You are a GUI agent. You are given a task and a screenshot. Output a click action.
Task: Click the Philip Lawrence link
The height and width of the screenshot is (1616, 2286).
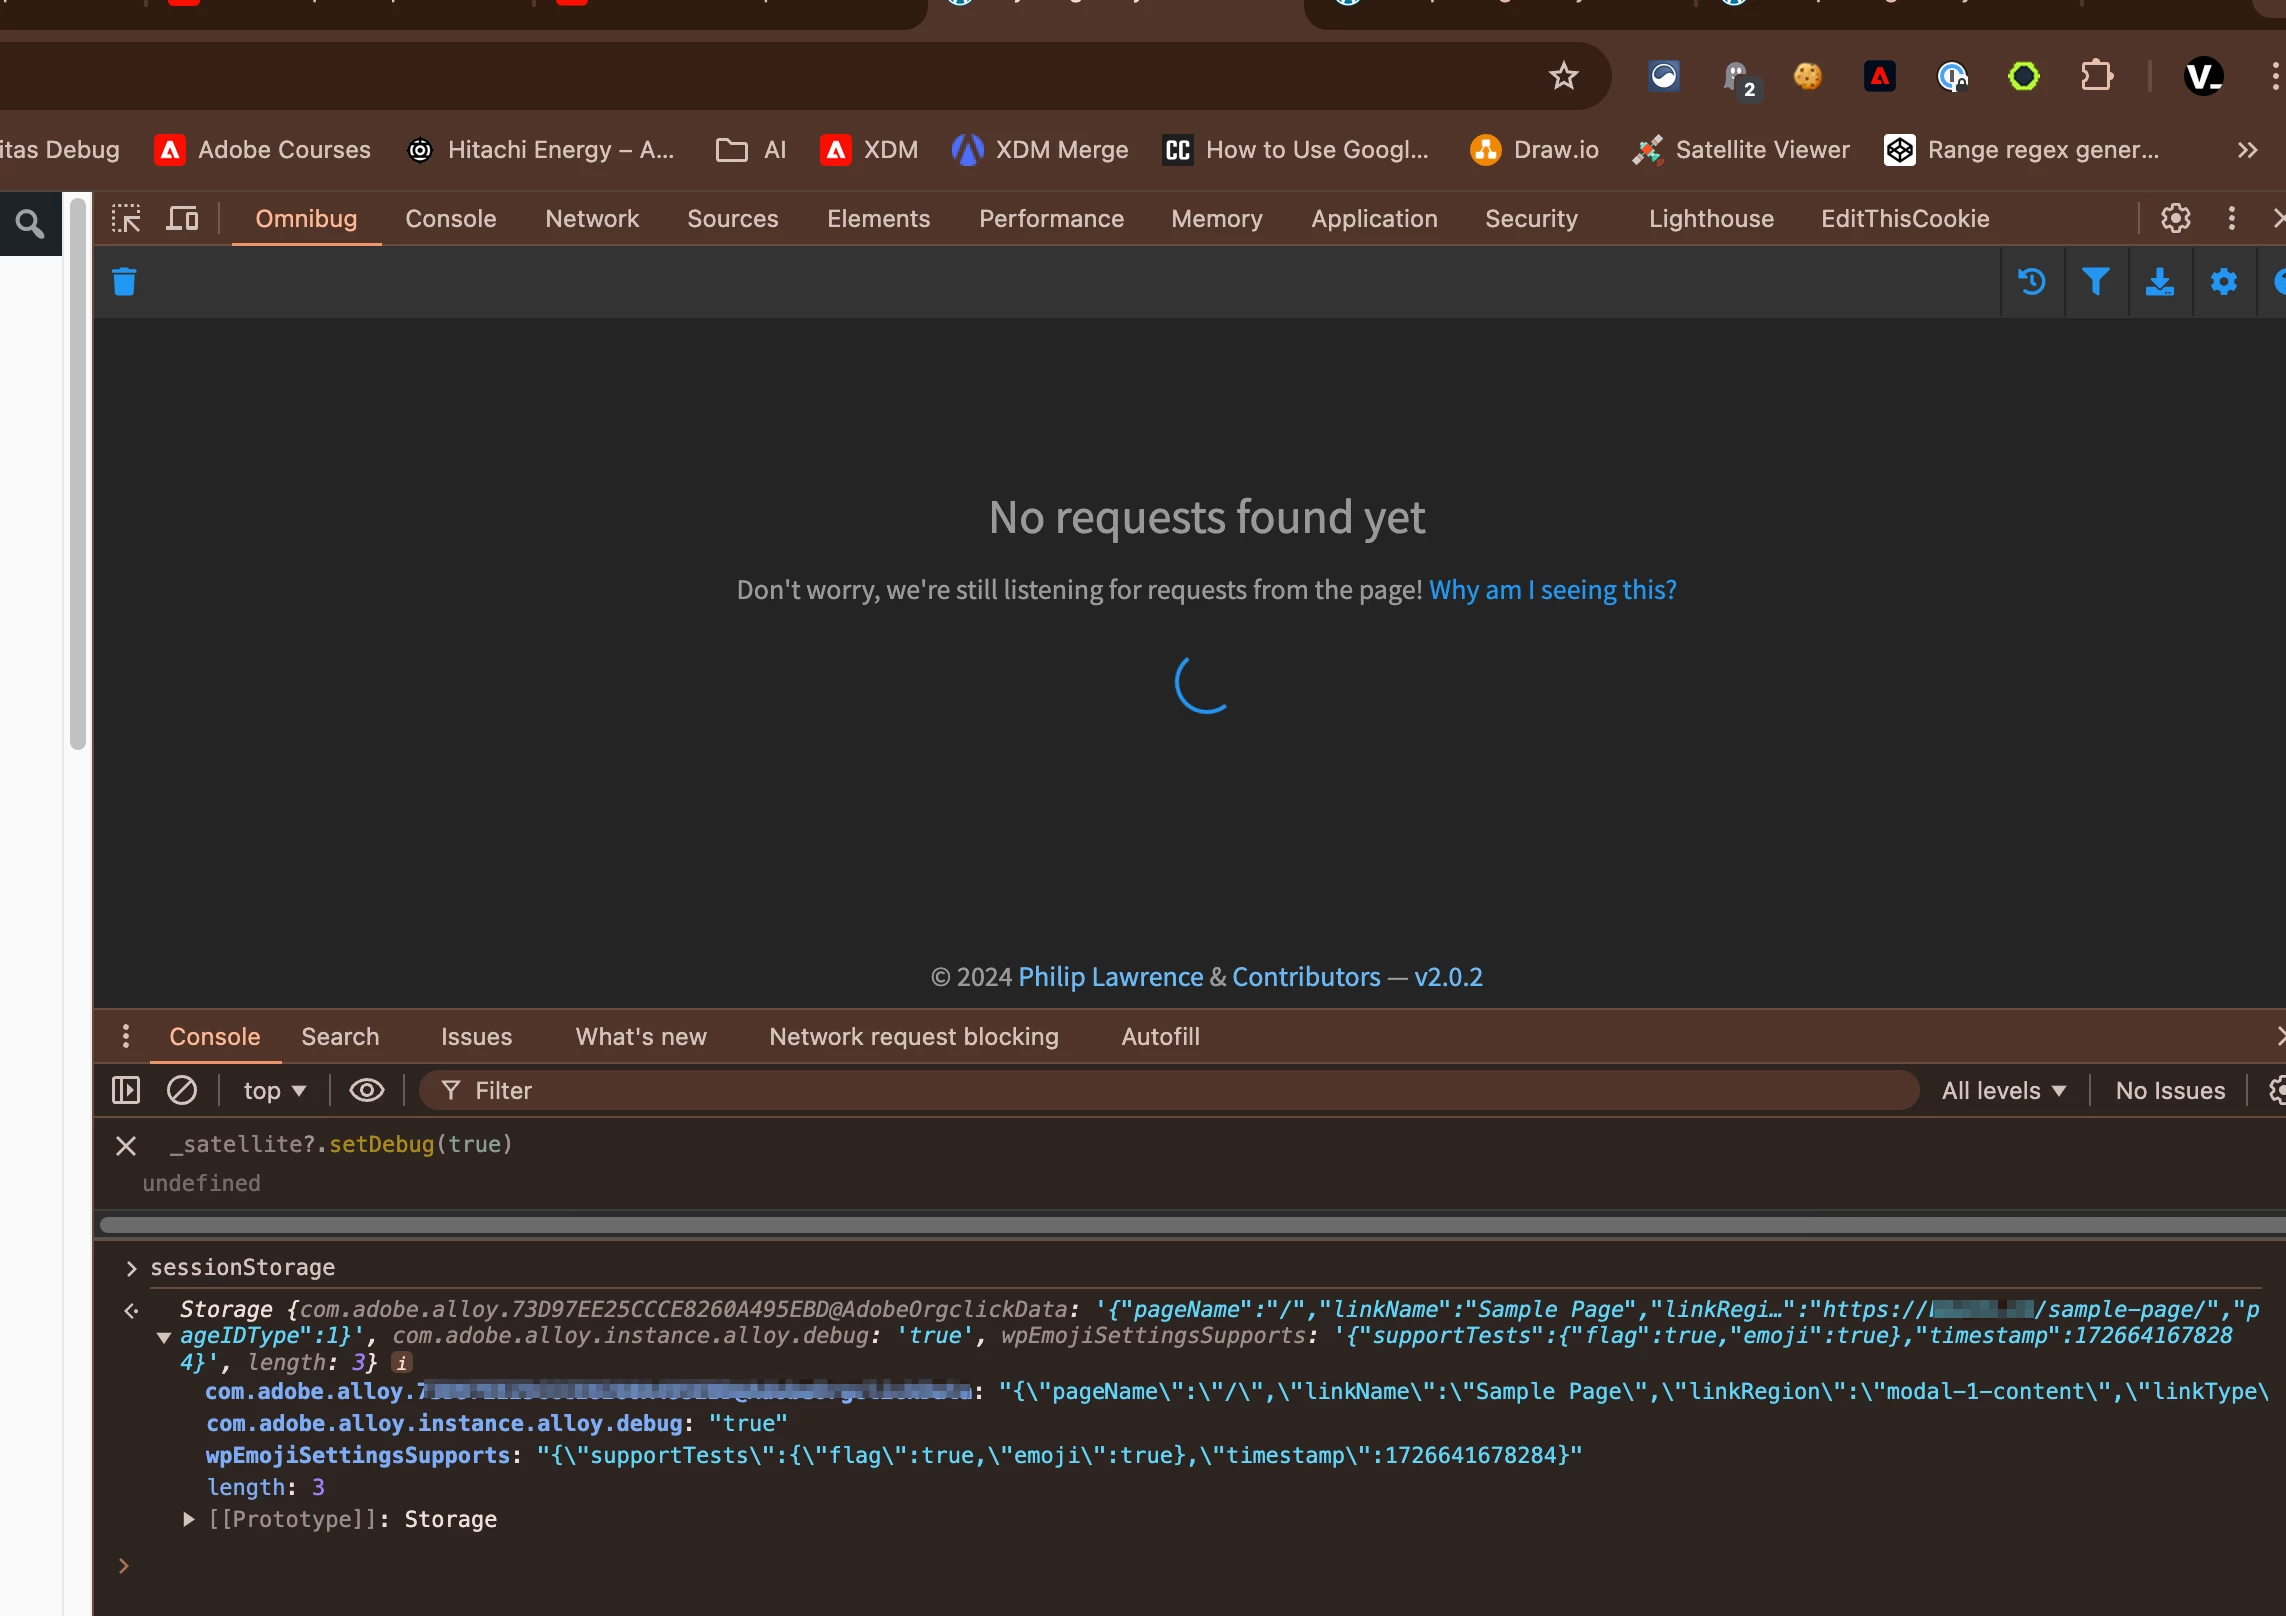pyautogui.click(x=1110, y=976)
